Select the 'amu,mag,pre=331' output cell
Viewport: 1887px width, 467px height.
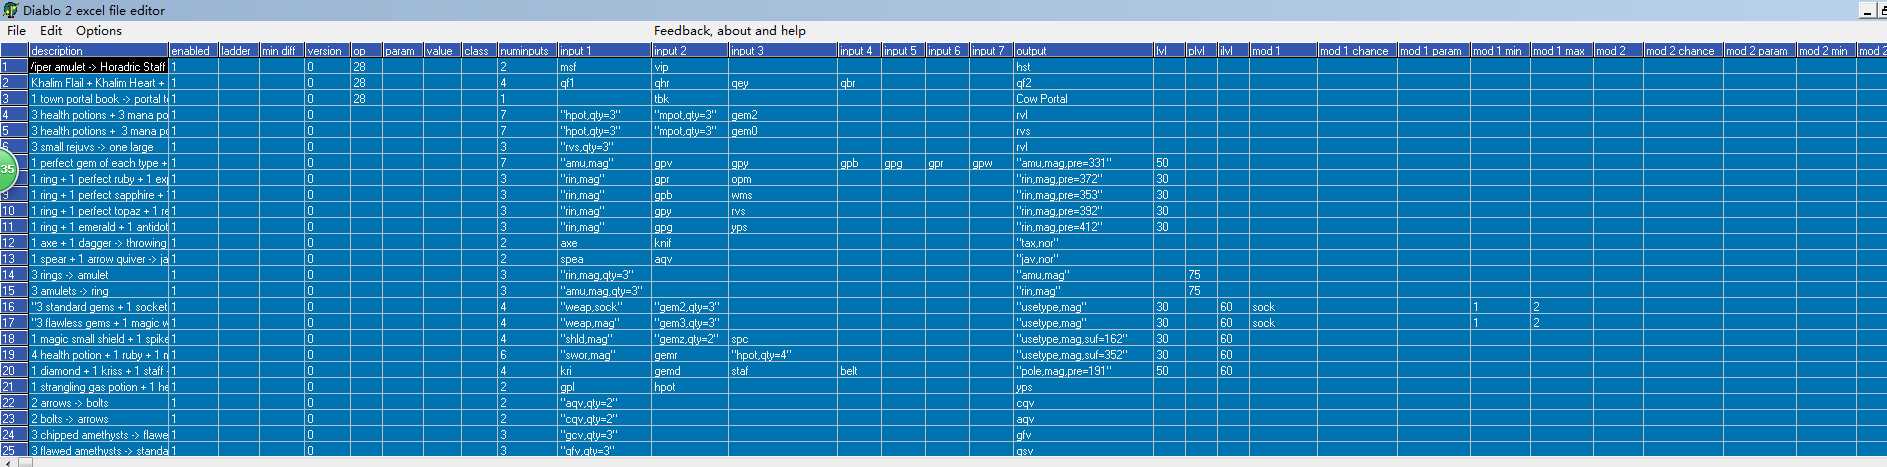coord(1083,163)
